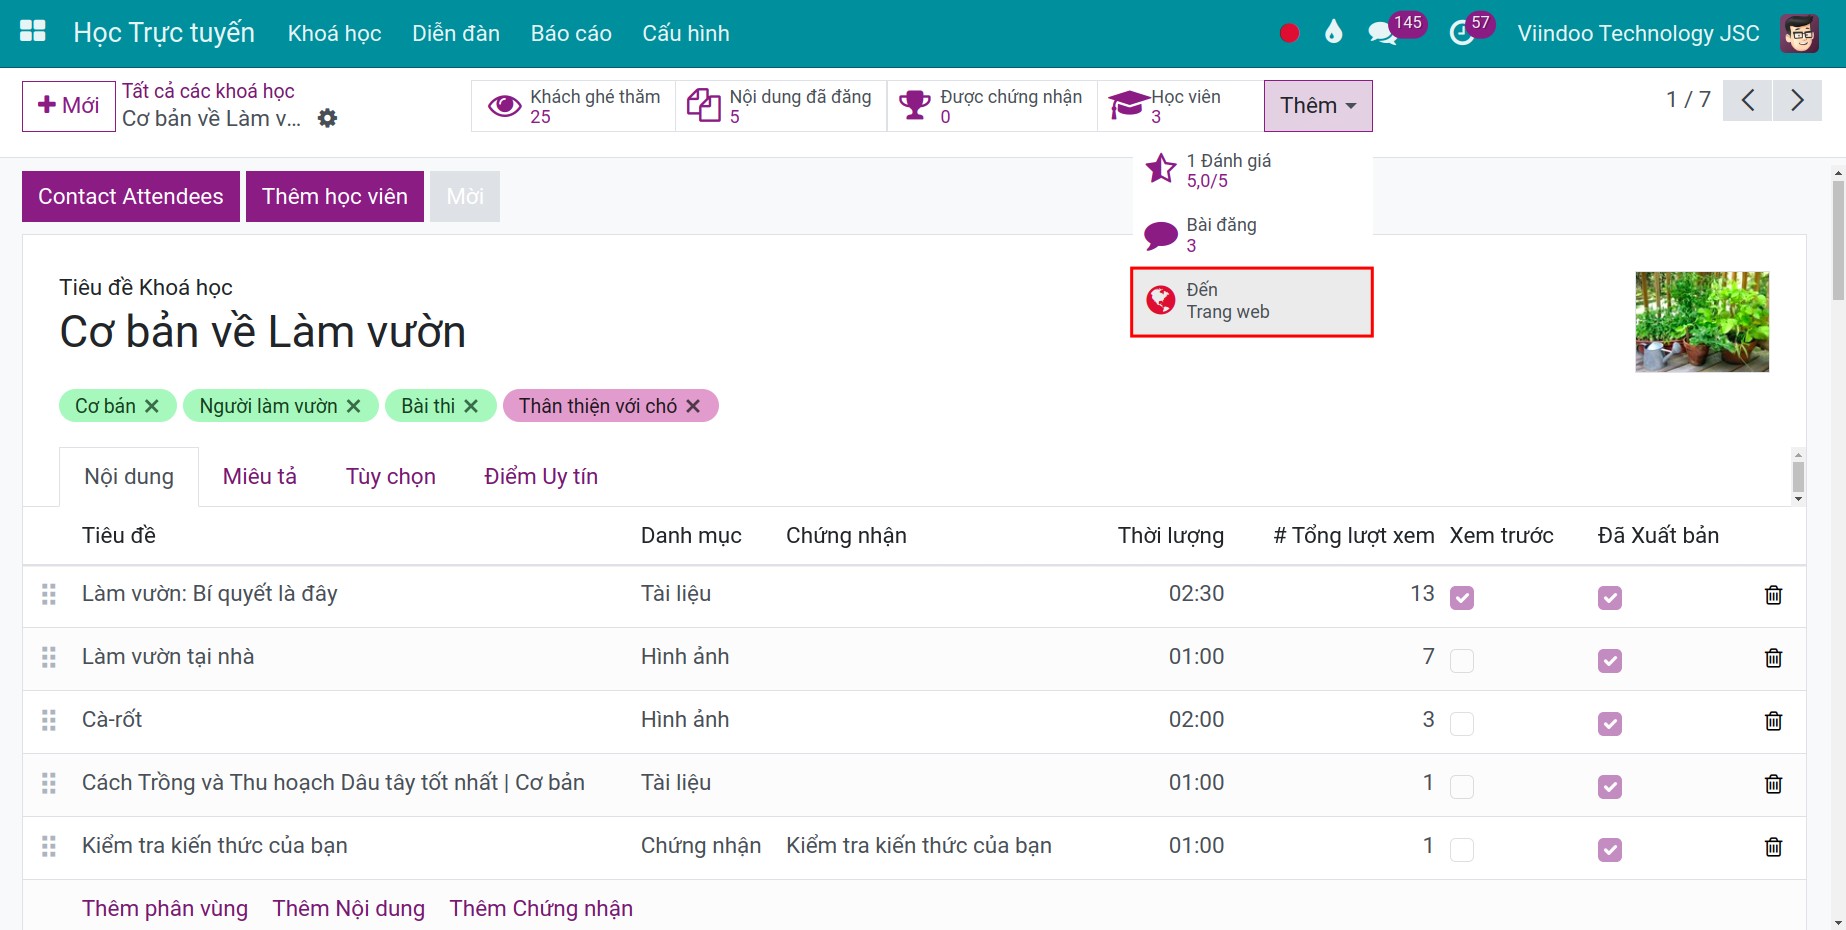Toggle Xem trước for Làm vườn: Bí quyết là đây
The width and height of the screenshot is (1846, 930).
coord(1462,598)
